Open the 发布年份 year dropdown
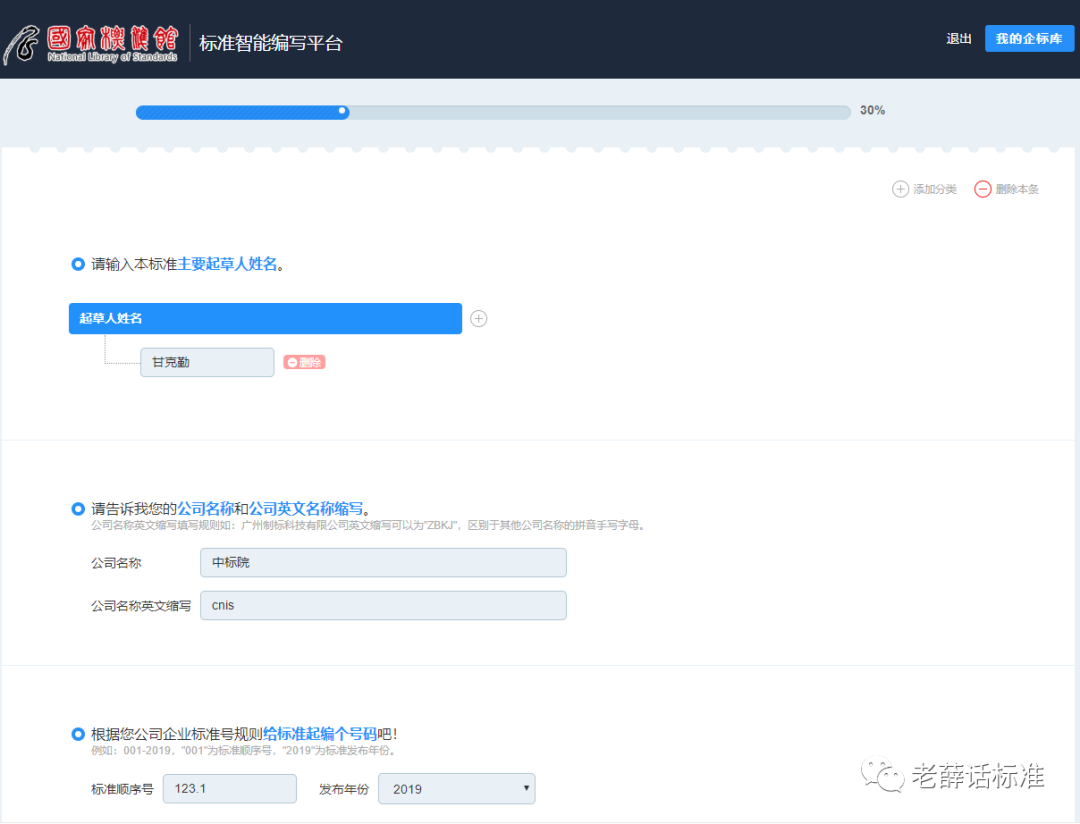Image resolution: width=1080 pixels, height=824 pixels. point(456,789)
